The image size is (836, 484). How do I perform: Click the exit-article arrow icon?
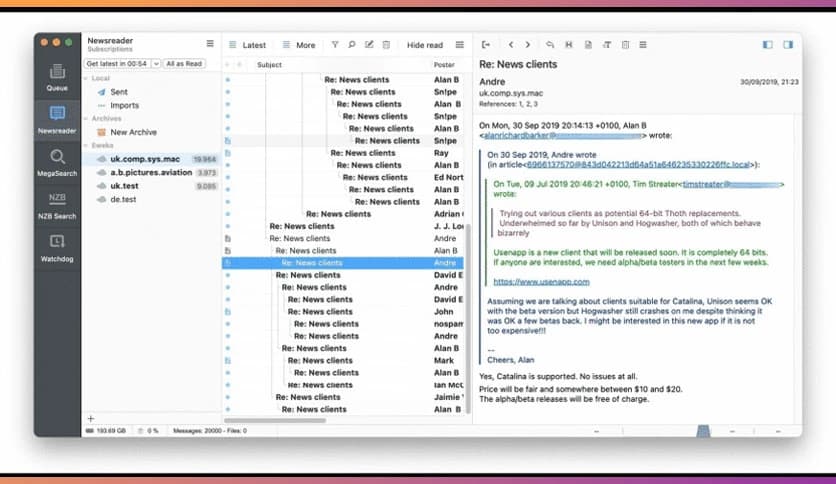(486, 45)
